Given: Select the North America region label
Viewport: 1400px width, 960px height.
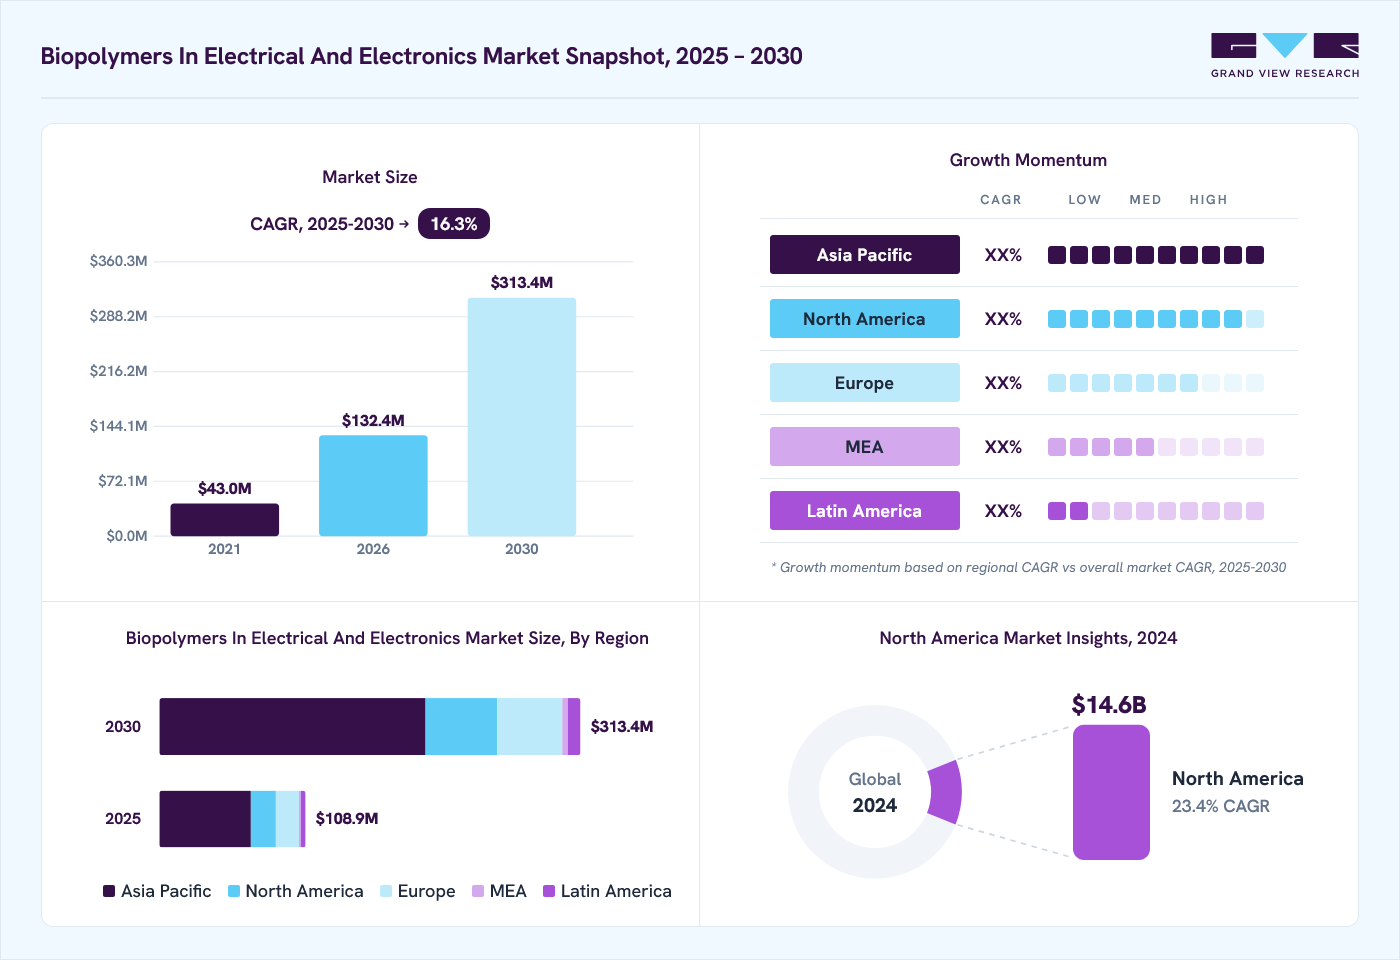Looking at the screenshot, I should click(x=864, y=319).
